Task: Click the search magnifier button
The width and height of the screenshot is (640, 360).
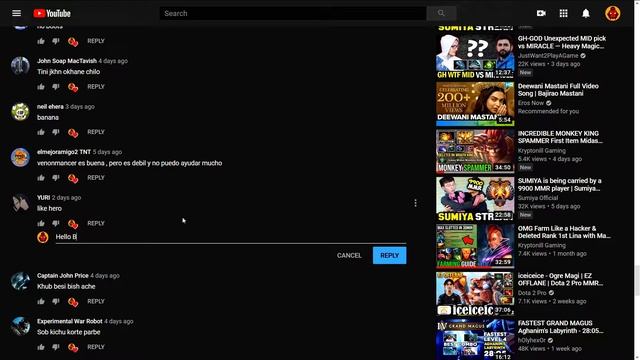Action: coord(441,13)
